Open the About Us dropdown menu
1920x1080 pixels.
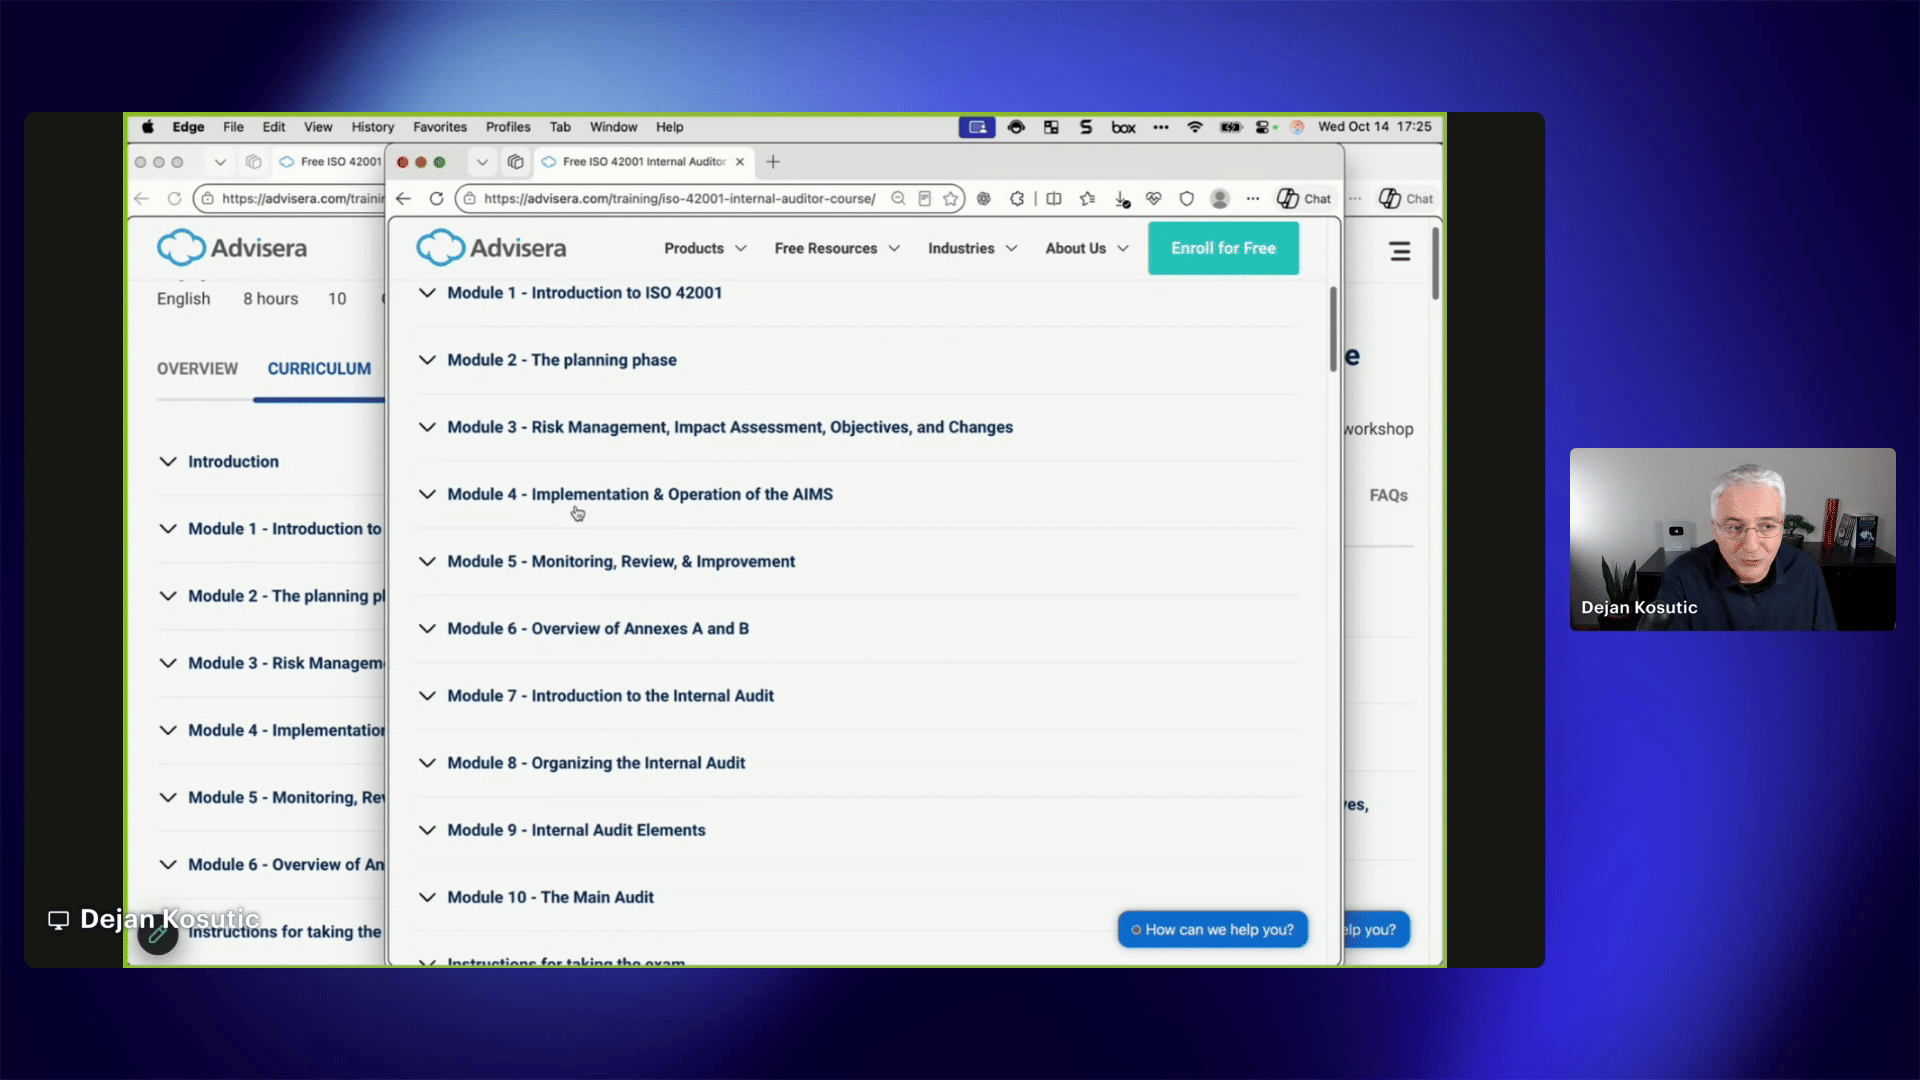pos(1087,248)
